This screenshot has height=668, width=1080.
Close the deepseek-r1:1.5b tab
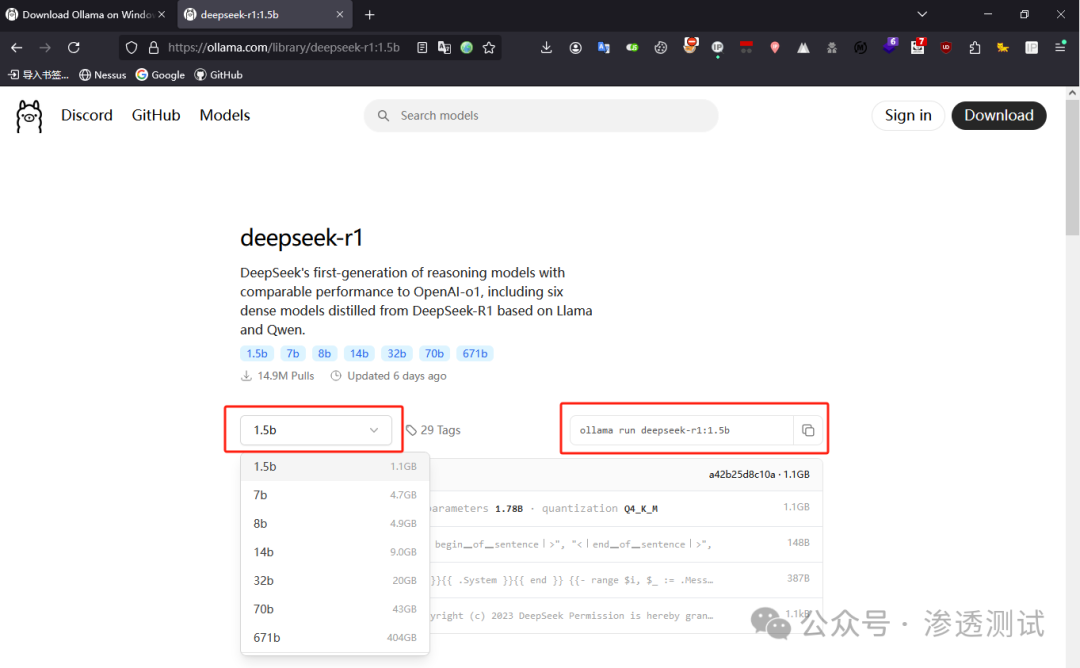click(x=340, y=14)
